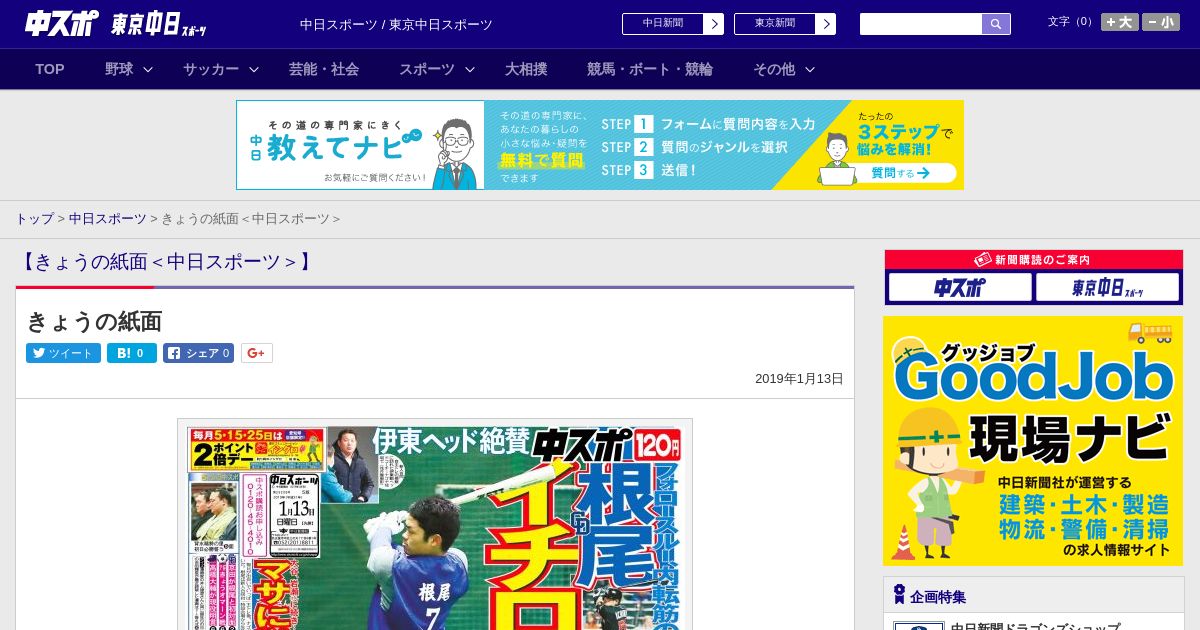Expand その他 dropdown chevron

810,70
